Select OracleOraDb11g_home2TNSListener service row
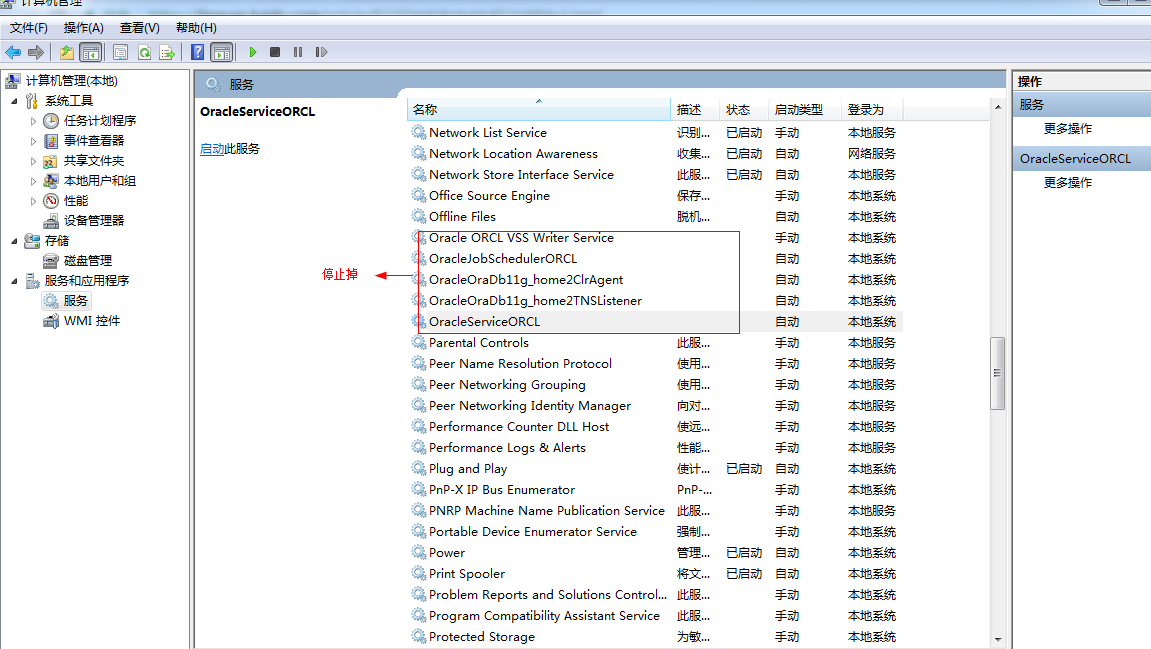Screen dimensions: 1151x649 [x=535, y=301]
